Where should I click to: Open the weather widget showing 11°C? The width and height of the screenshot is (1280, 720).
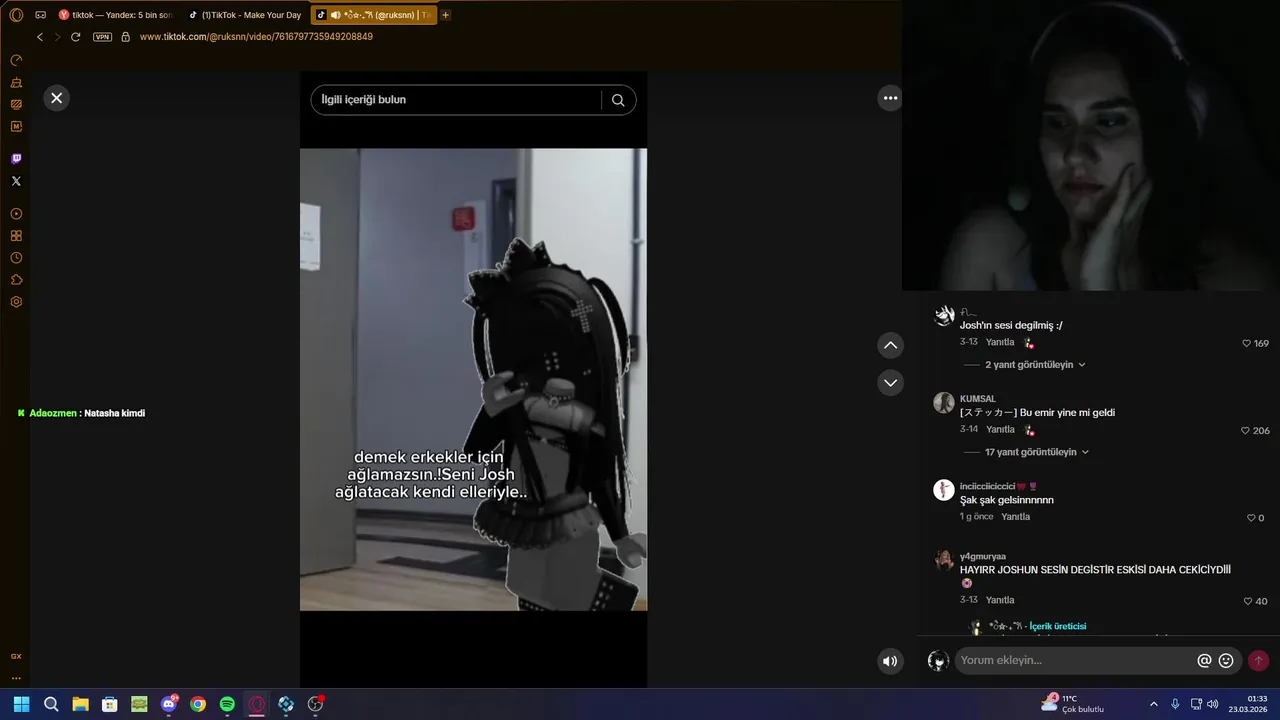[x=1072, y=704]
